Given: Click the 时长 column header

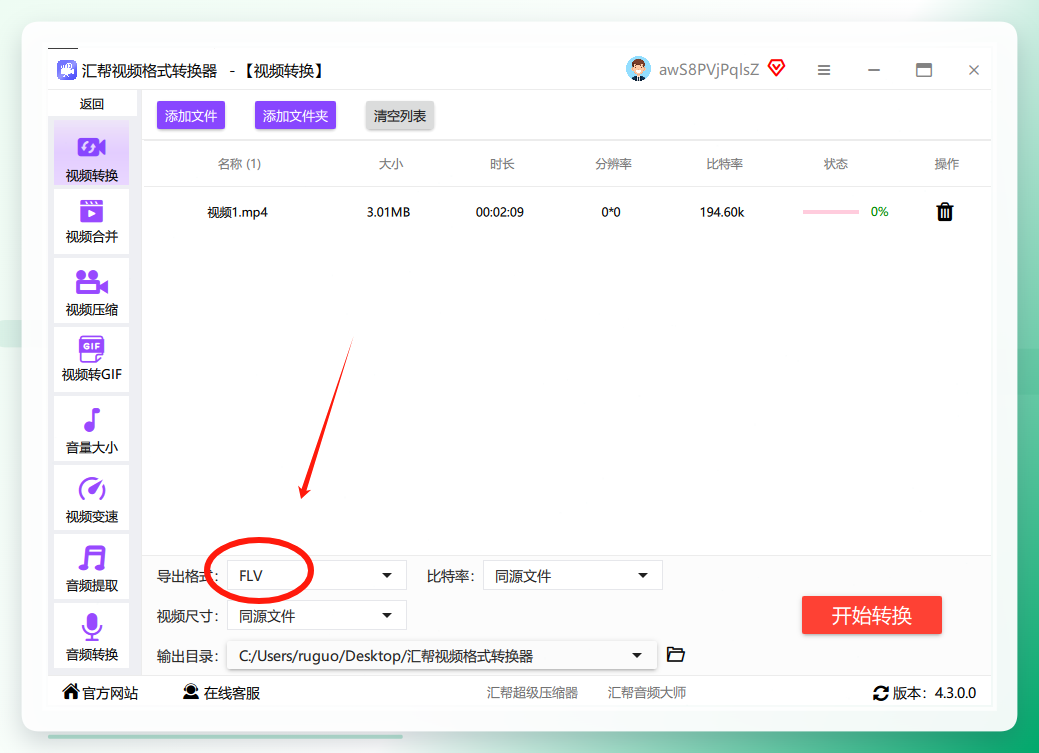Looking at the screenshot, I should coord(502,164).
